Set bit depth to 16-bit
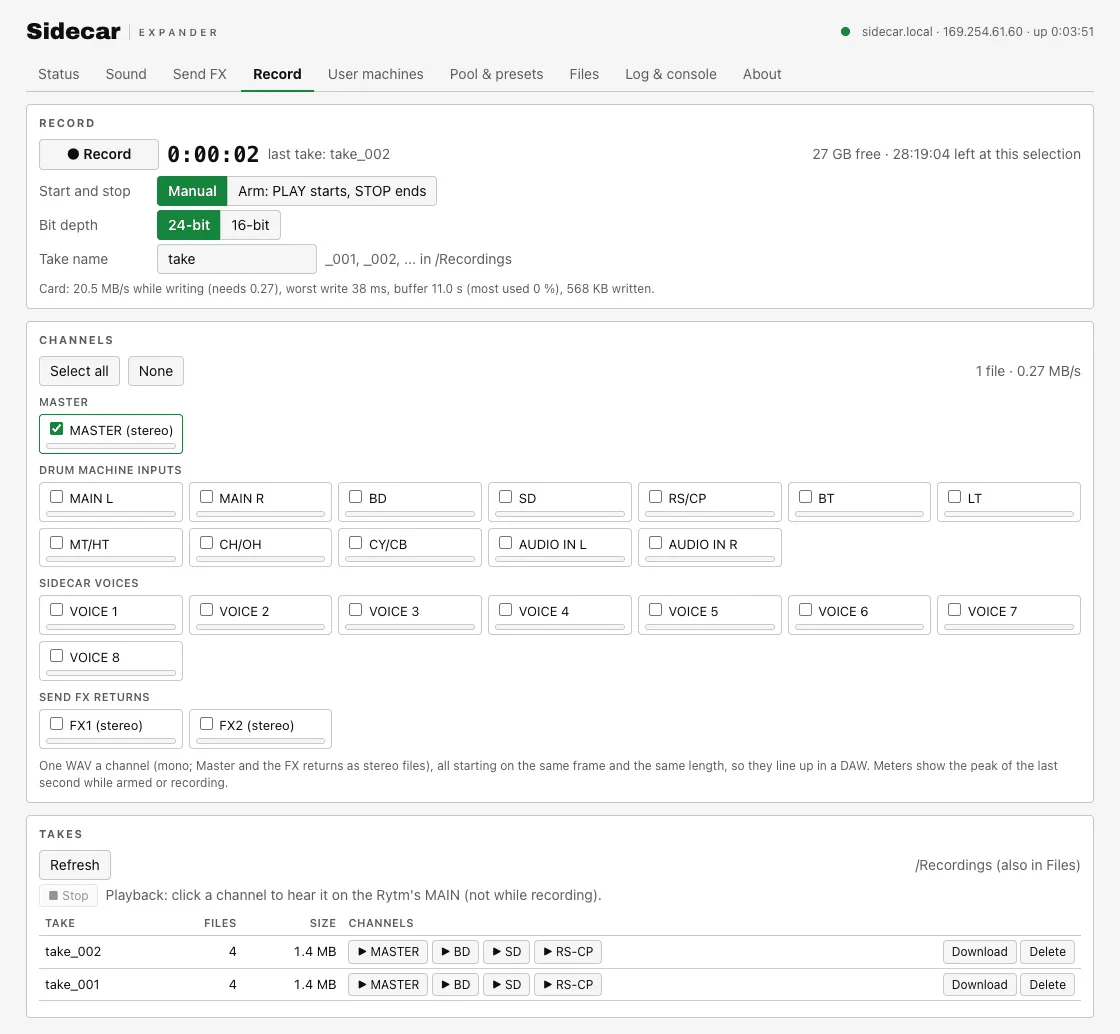1120x1034 pixels. [250, 225]
